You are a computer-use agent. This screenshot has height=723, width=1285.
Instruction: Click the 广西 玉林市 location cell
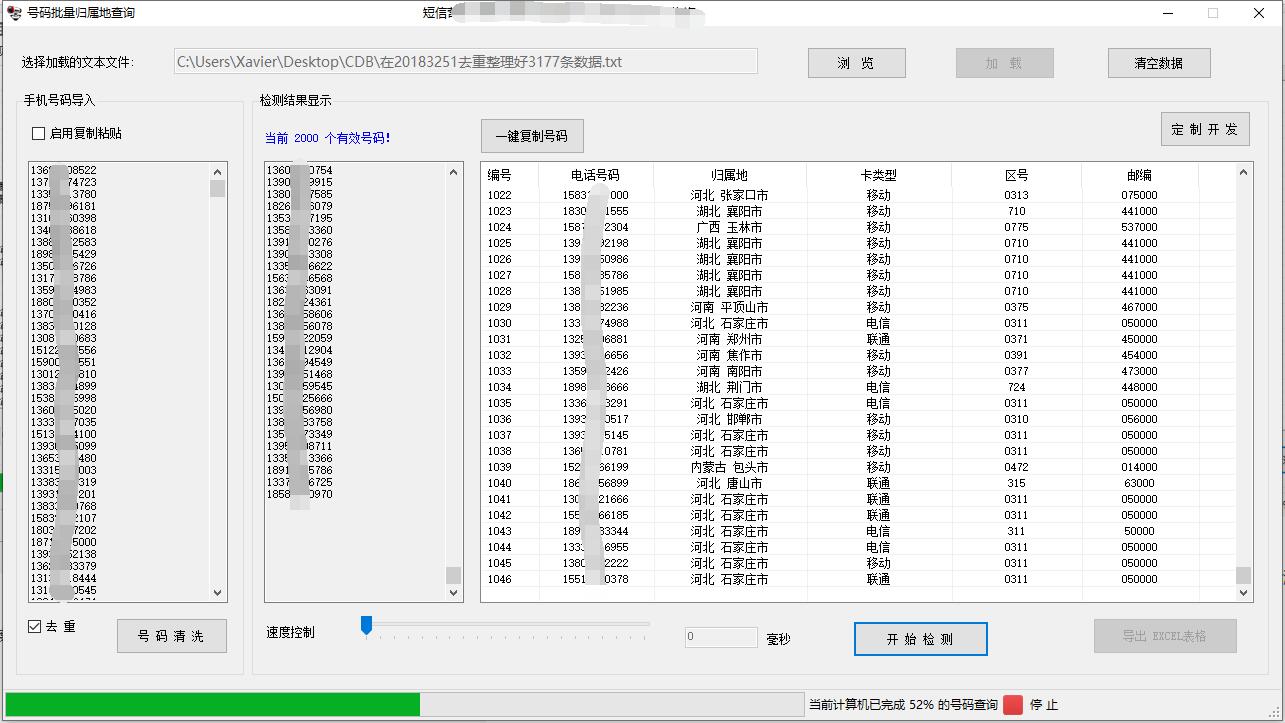point(730,227)
